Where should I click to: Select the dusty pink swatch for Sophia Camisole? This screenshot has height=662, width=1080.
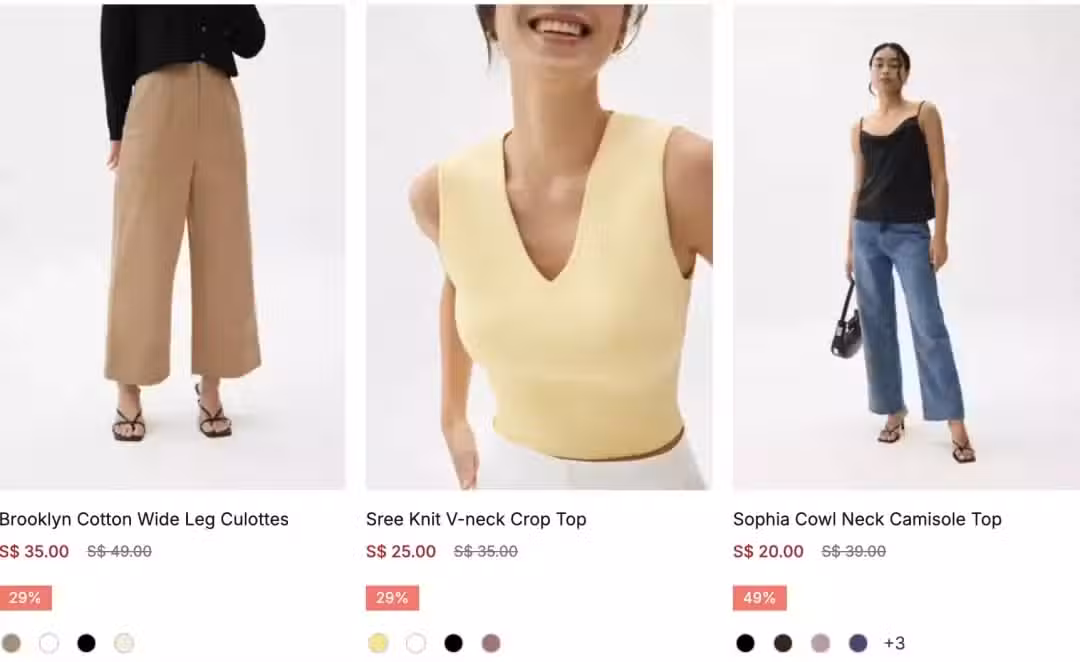[820, 643]
